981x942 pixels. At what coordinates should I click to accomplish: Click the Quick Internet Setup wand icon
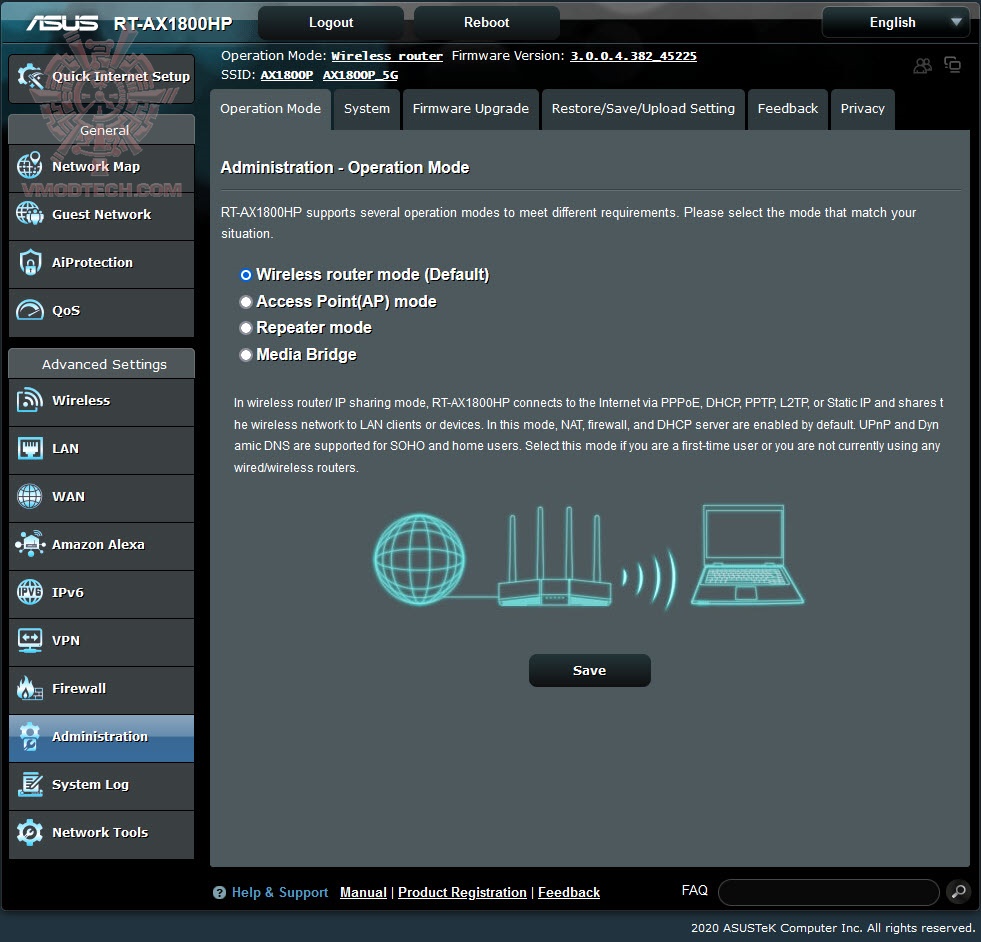29,76
